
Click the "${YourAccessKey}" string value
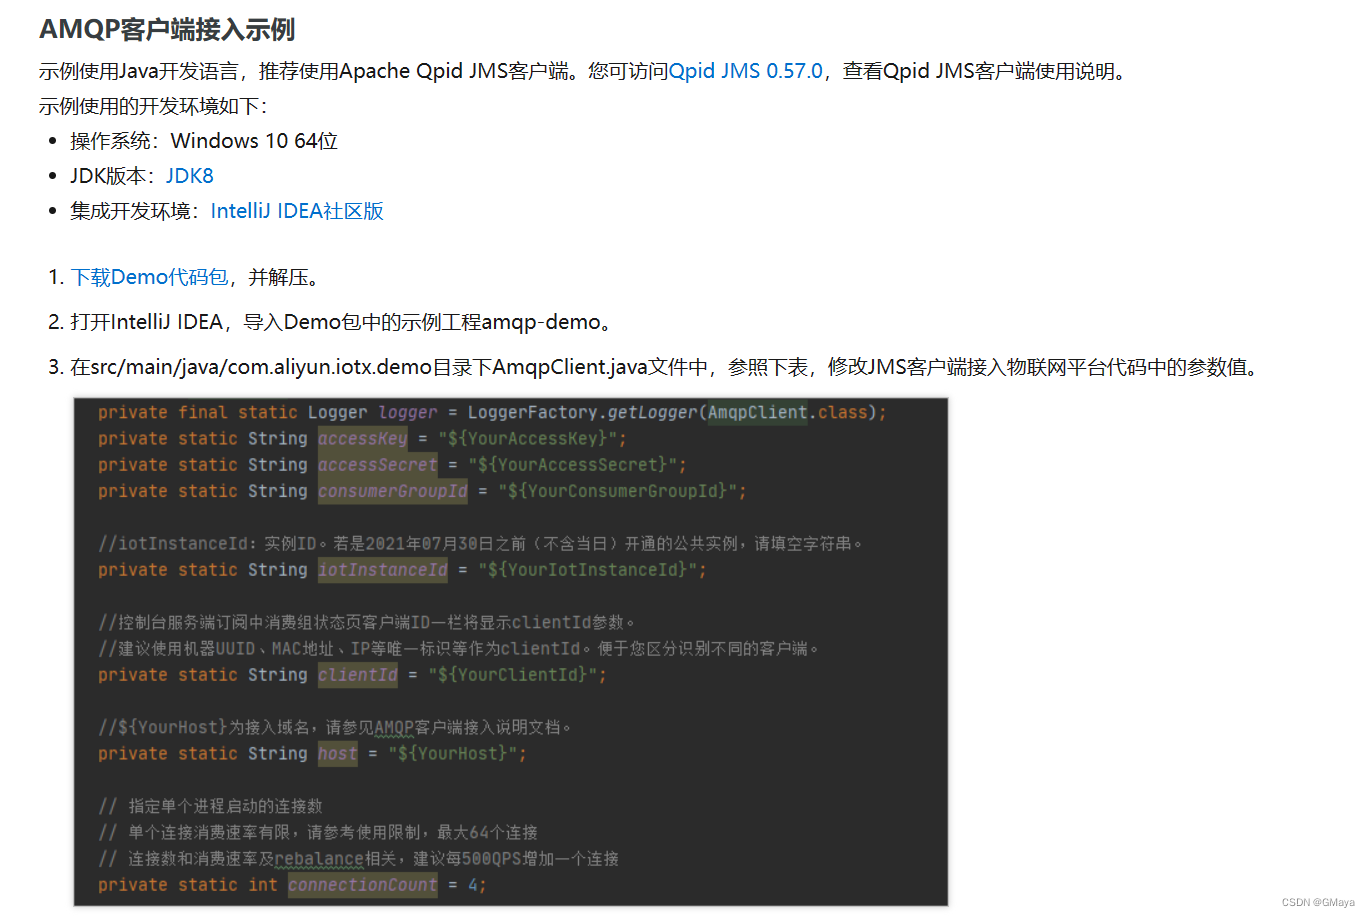click(527, 438)
